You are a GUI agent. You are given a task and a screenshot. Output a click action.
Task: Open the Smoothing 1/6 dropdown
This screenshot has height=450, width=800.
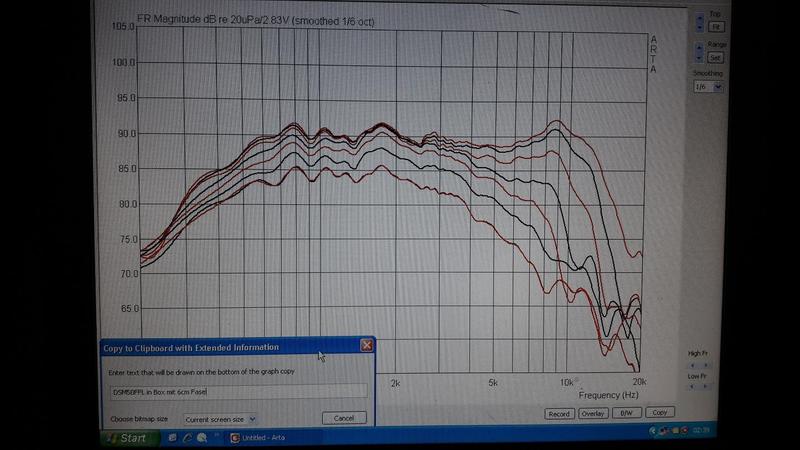point(708,87)
